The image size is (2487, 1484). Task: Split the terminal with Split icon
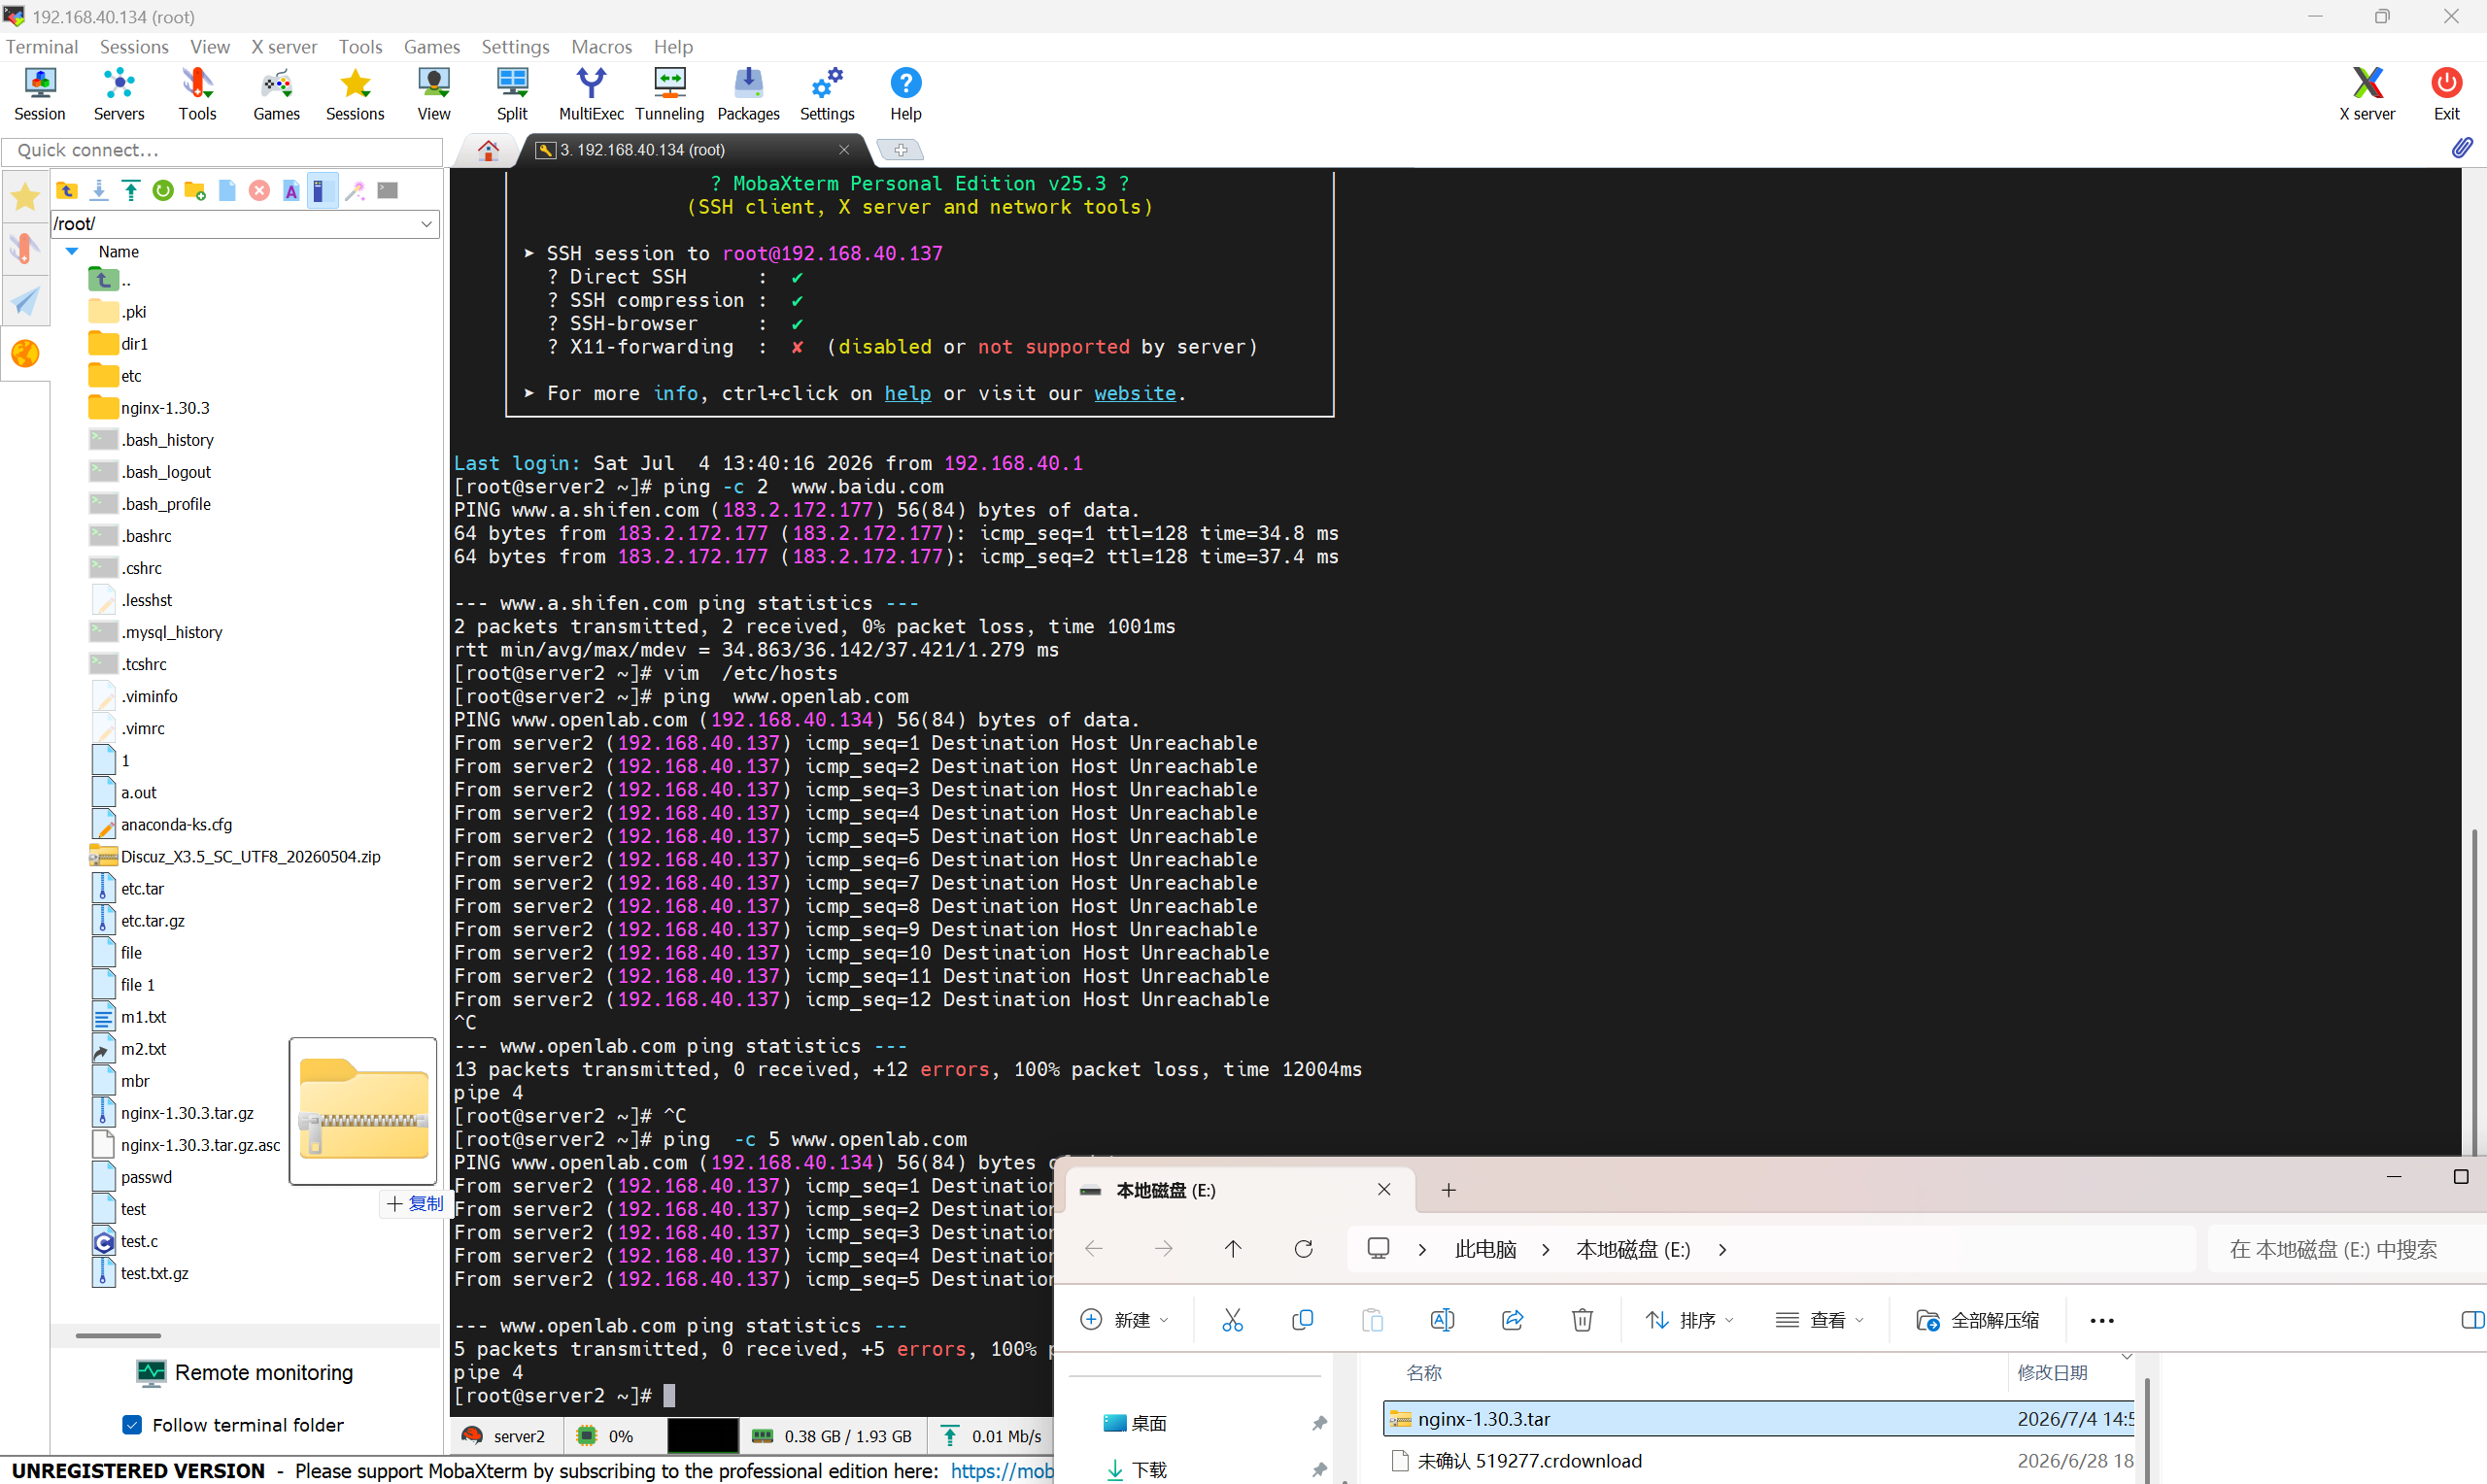(x=512, y=94)
